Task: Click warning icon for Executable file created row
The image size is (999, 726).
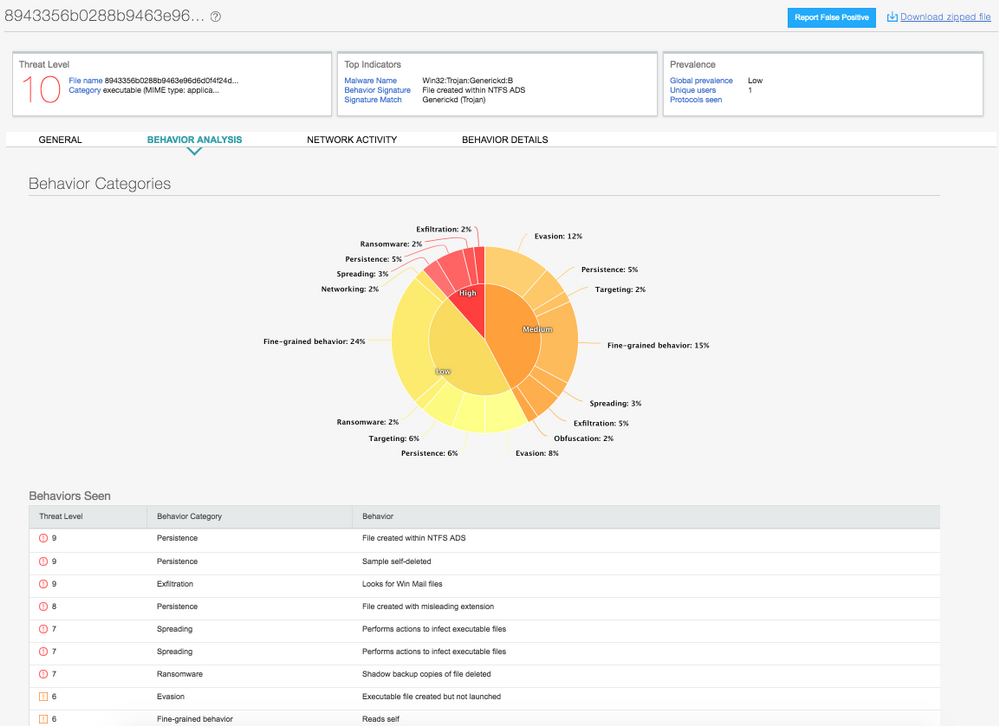Action: click(x=43, y=697)
